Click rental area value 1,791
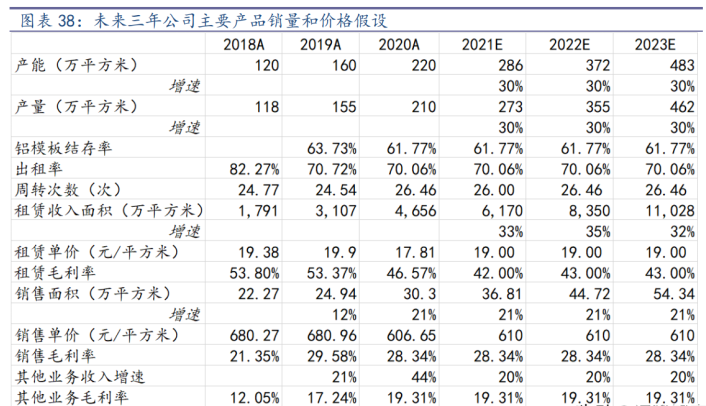 [x=258, y=210]
